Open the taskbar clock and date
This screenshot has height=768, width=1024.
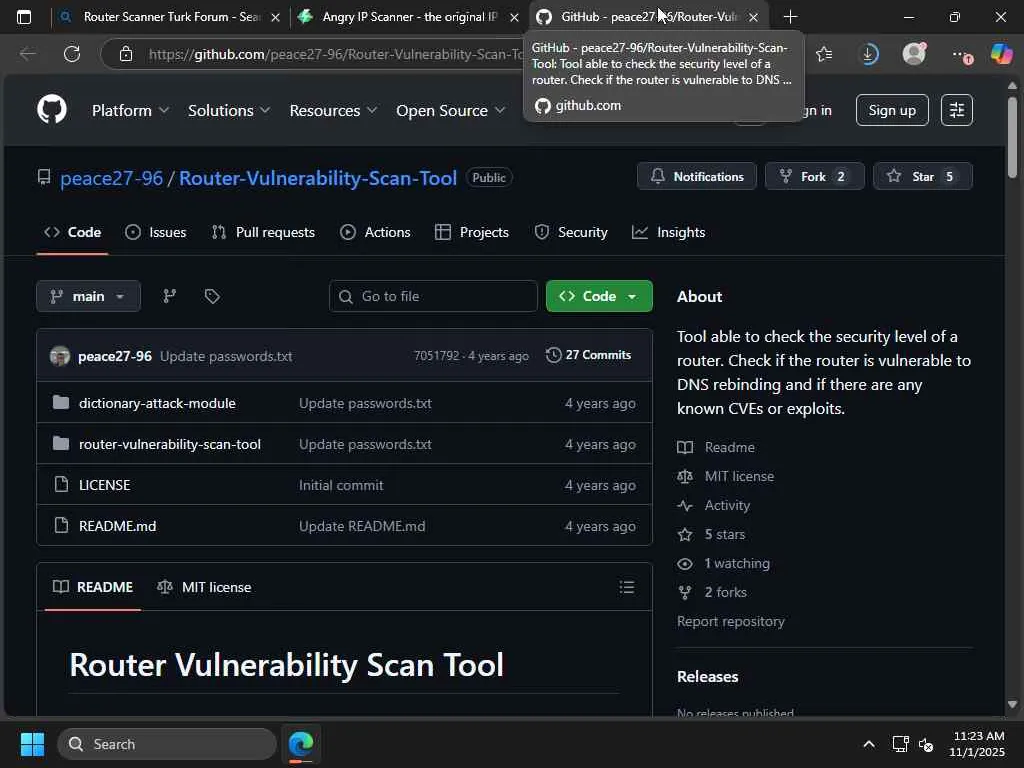[977, 744]
